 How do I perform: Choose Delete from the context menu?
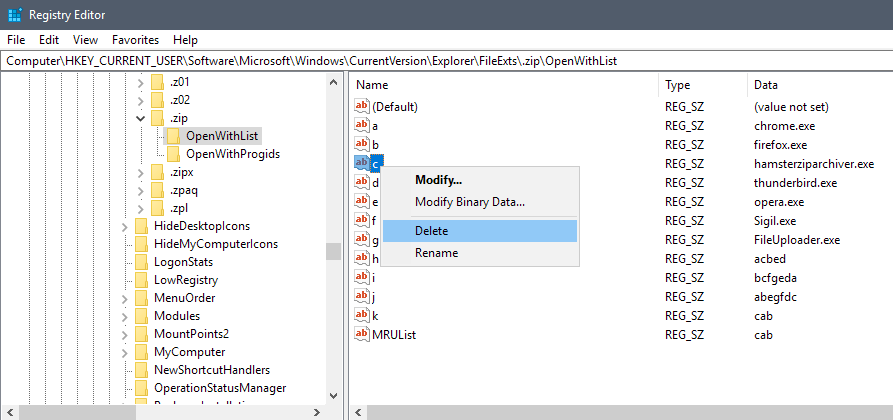click(x=480, y=231)
